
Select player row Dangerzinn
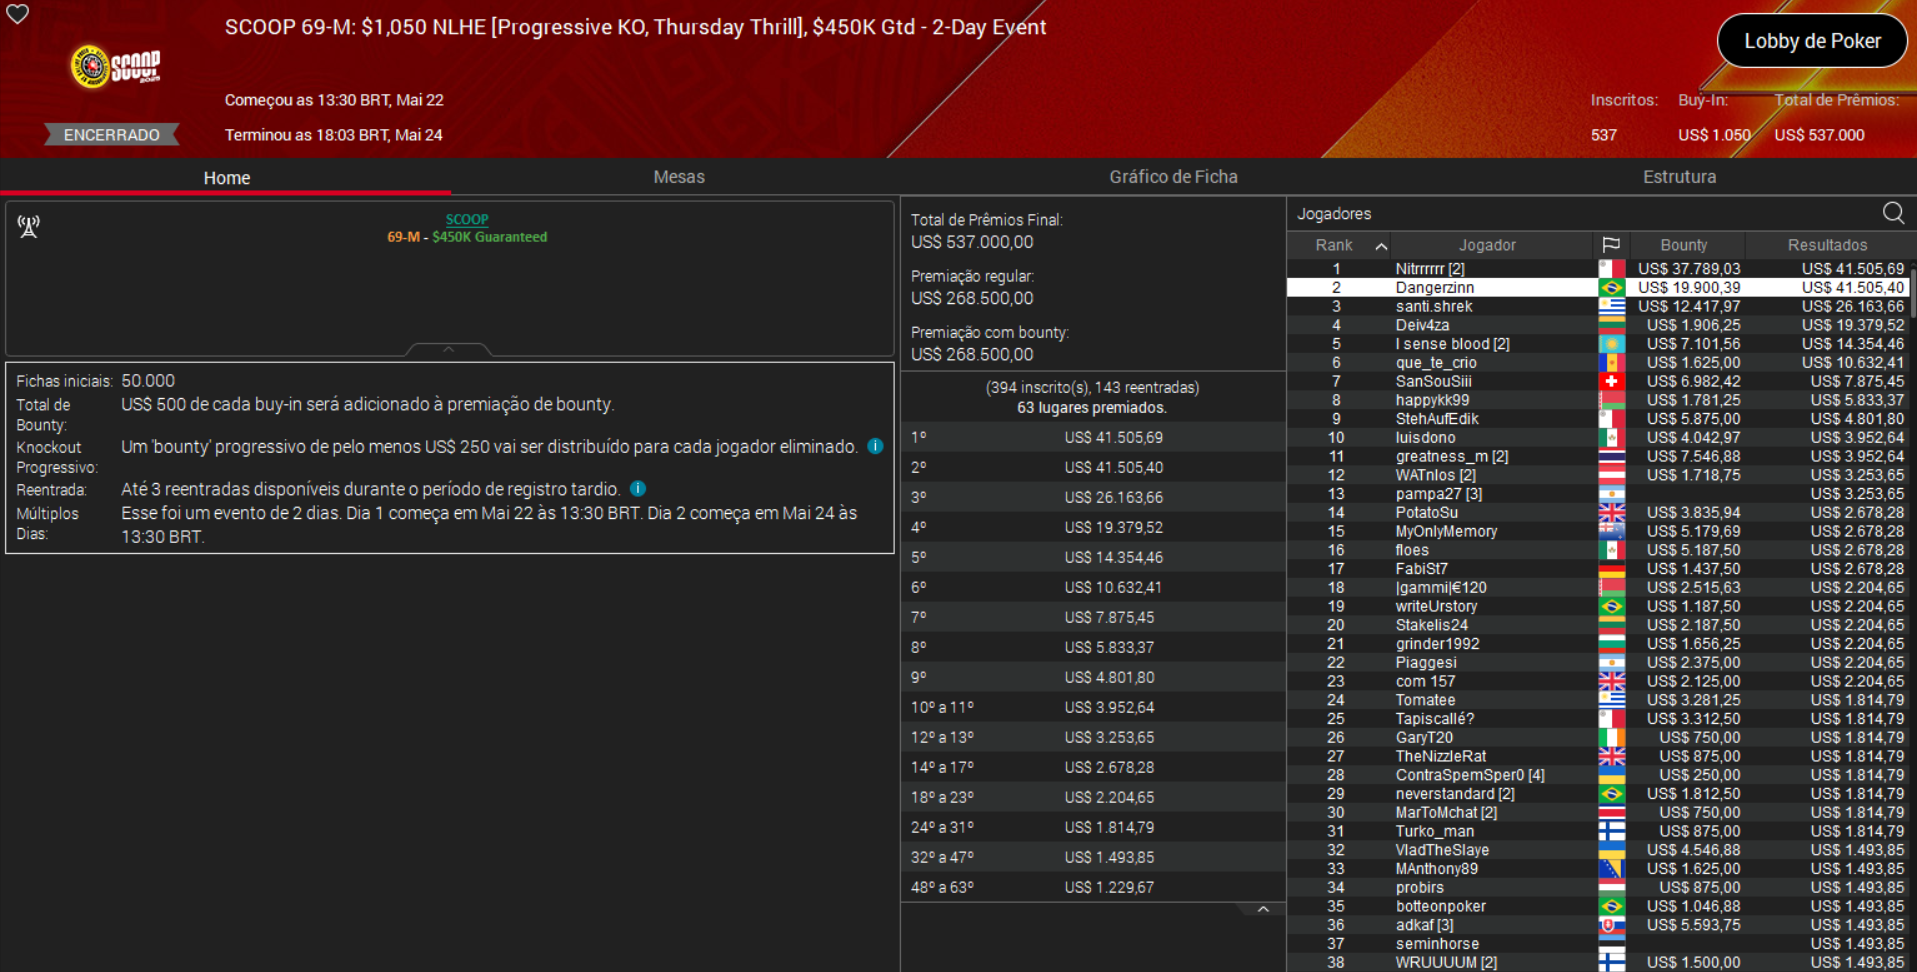pos(1597,288)
